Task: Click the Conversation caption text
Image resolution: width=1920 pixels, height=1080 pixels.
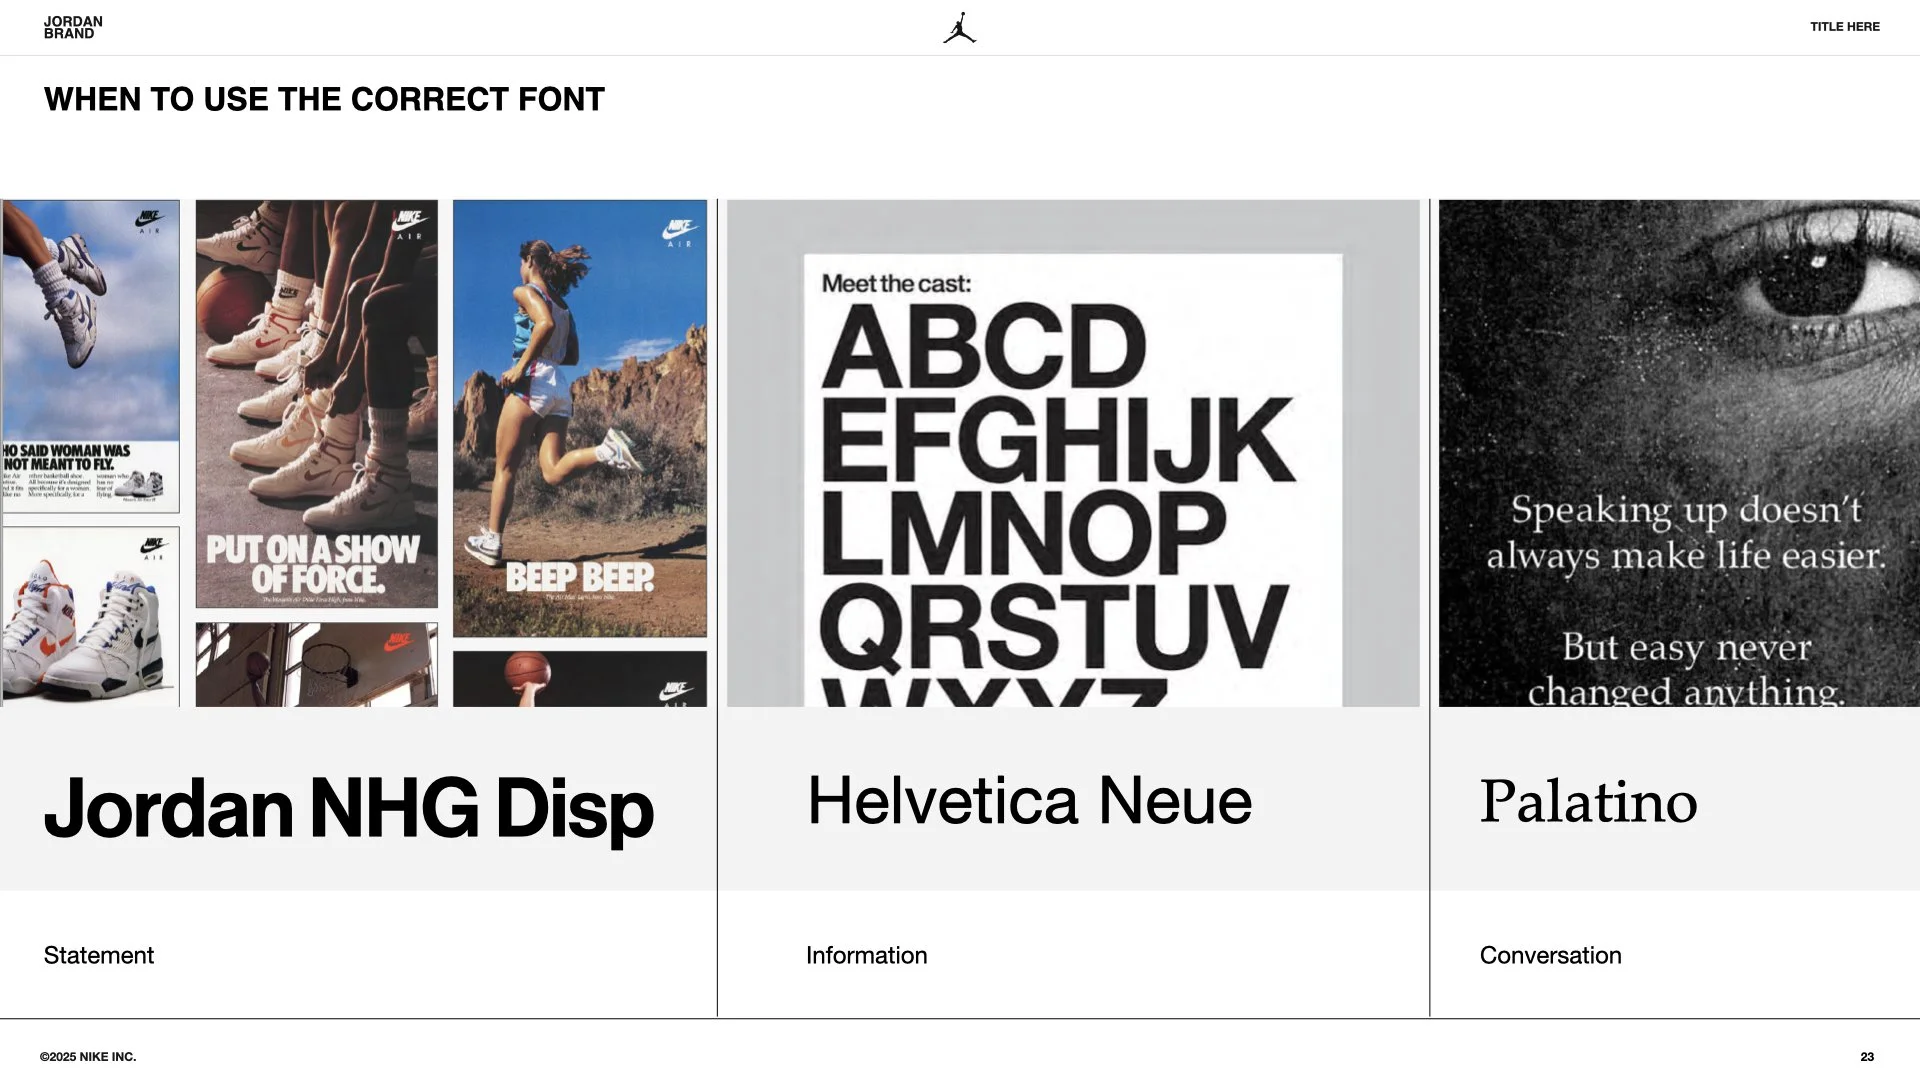Action: 1550,955
